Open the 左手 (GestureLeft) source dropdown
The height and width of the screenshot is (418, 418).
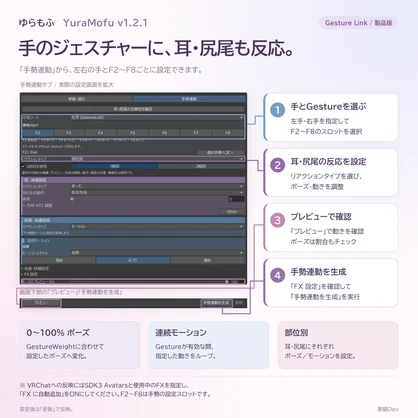[x=157, y=118]
